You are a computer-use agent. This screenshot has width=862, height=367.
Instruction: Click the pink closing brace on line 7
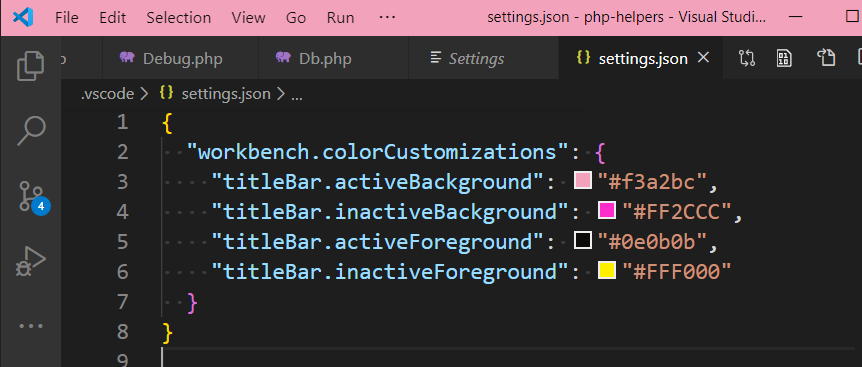192,303
